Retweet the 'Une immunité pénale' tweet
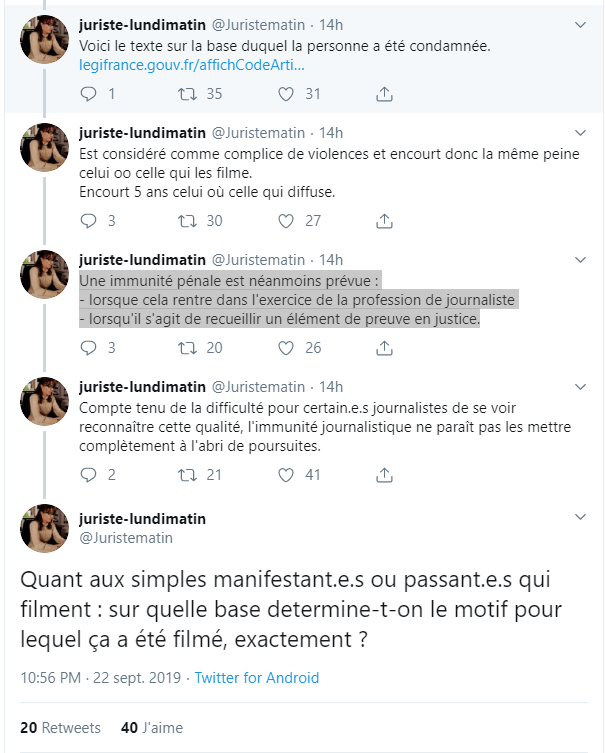This screenshot has width=605, height=753. coord(186,348)
